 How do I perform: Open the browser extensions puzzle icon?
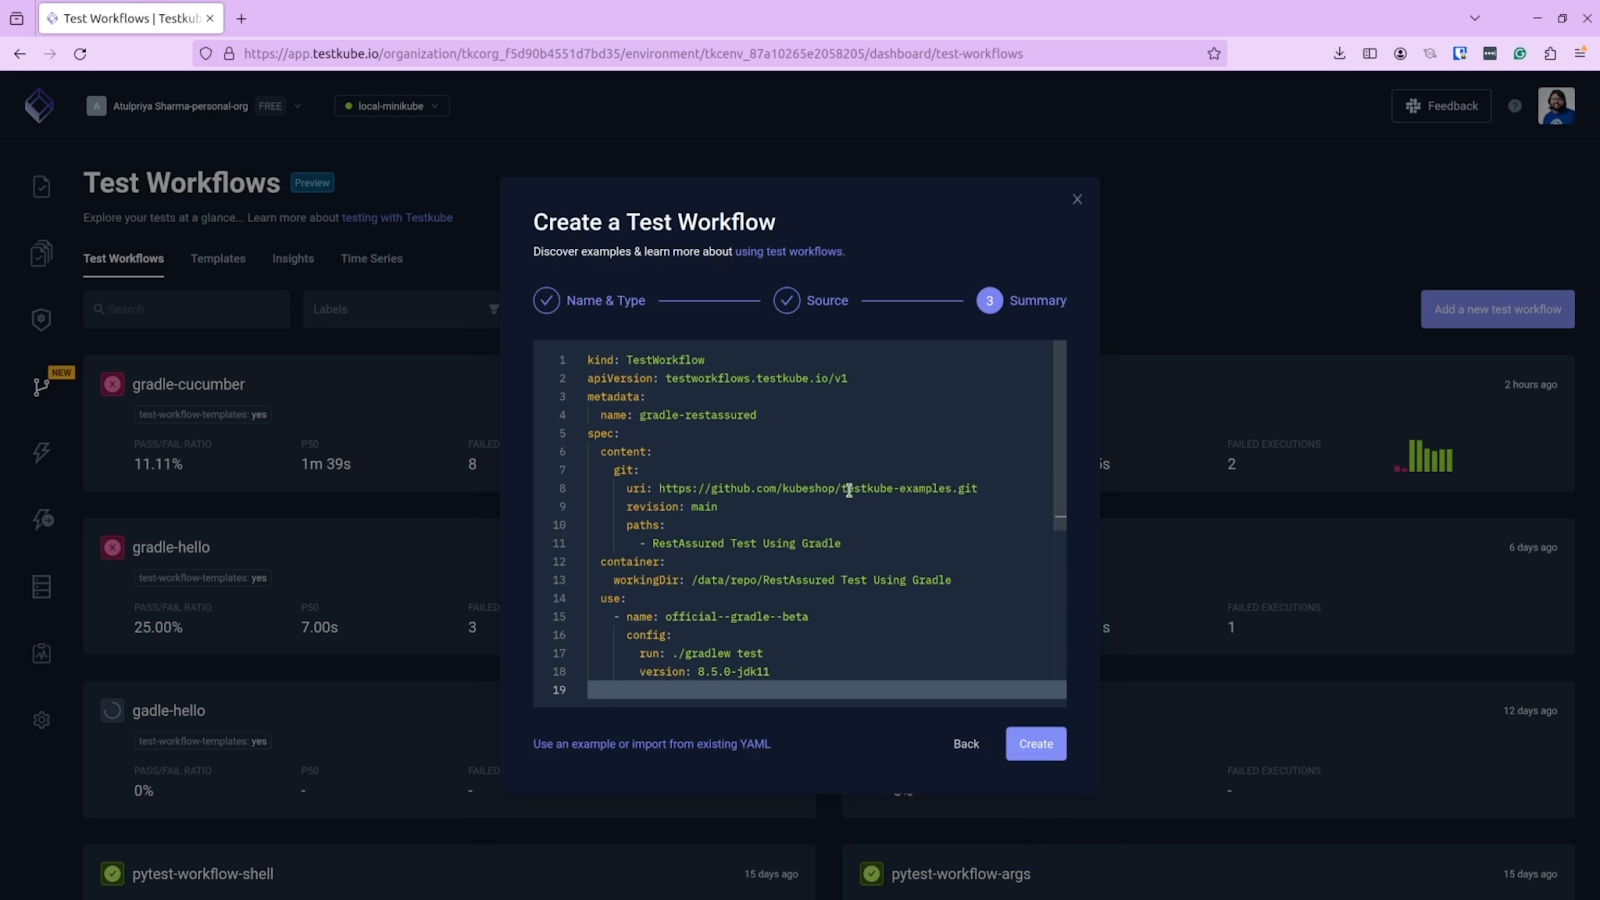(x=1550, y=54)
